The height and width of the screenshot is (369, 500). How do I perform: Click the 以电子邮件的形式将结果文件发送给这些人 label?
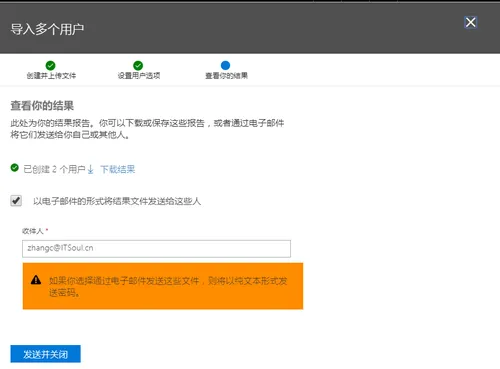117,201
